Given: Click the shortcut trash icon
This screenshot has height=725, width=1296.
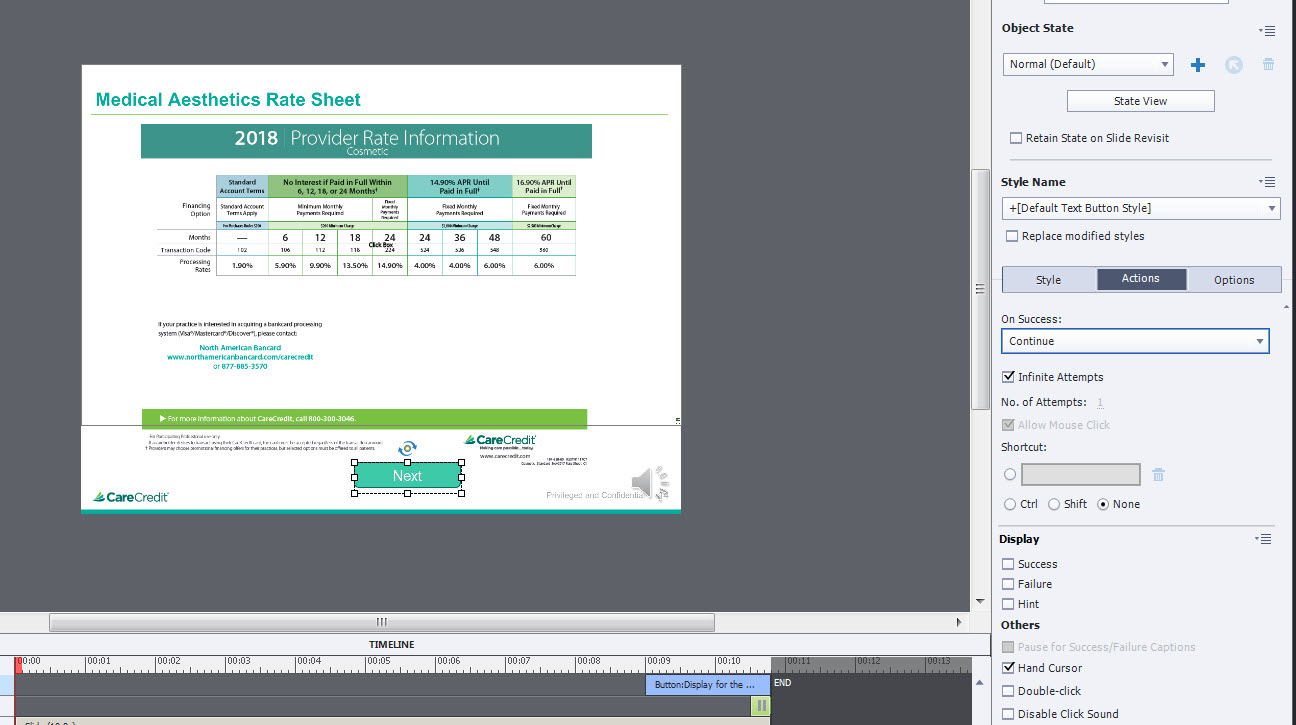Looking at the screenshot, I should 1158,475.
